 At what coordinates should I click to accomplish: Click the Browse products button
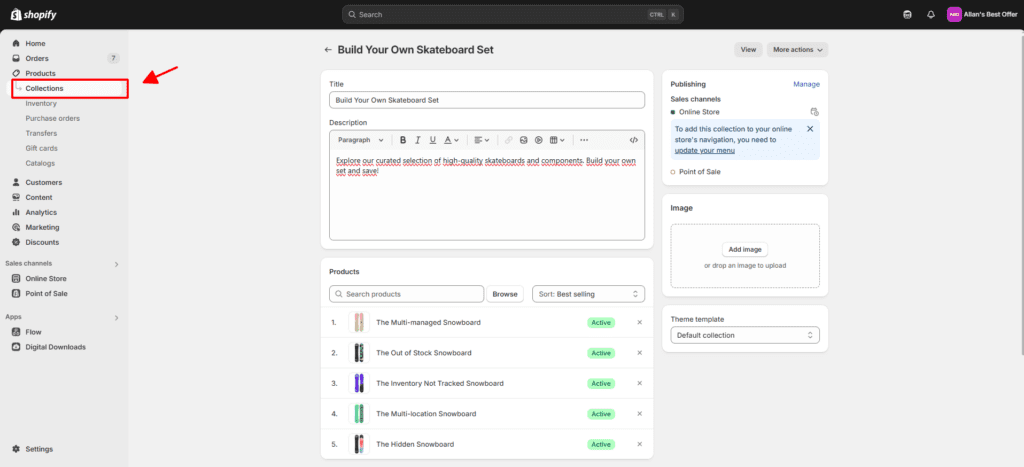click(x=505, y=294)
